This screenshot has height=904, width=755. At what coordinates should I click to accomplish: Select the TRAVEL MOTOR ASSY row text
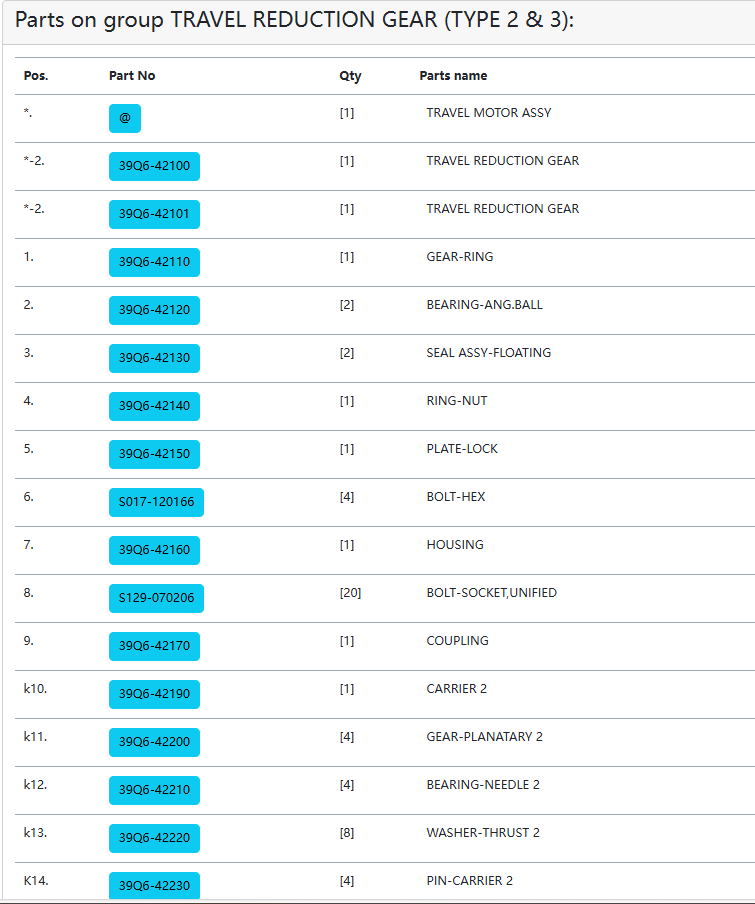pos(489,112)
